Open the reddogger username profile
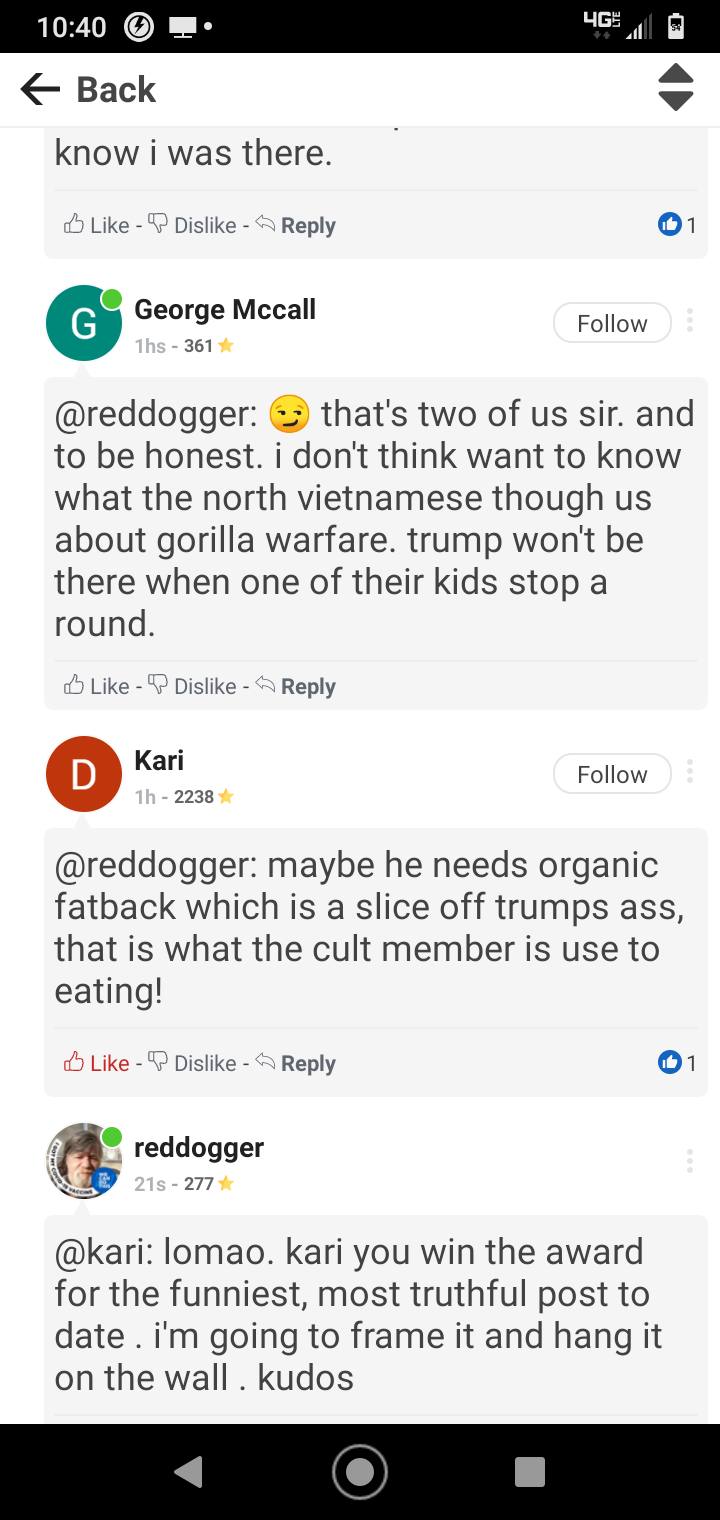720x1520 pixels. (199, 1147)
